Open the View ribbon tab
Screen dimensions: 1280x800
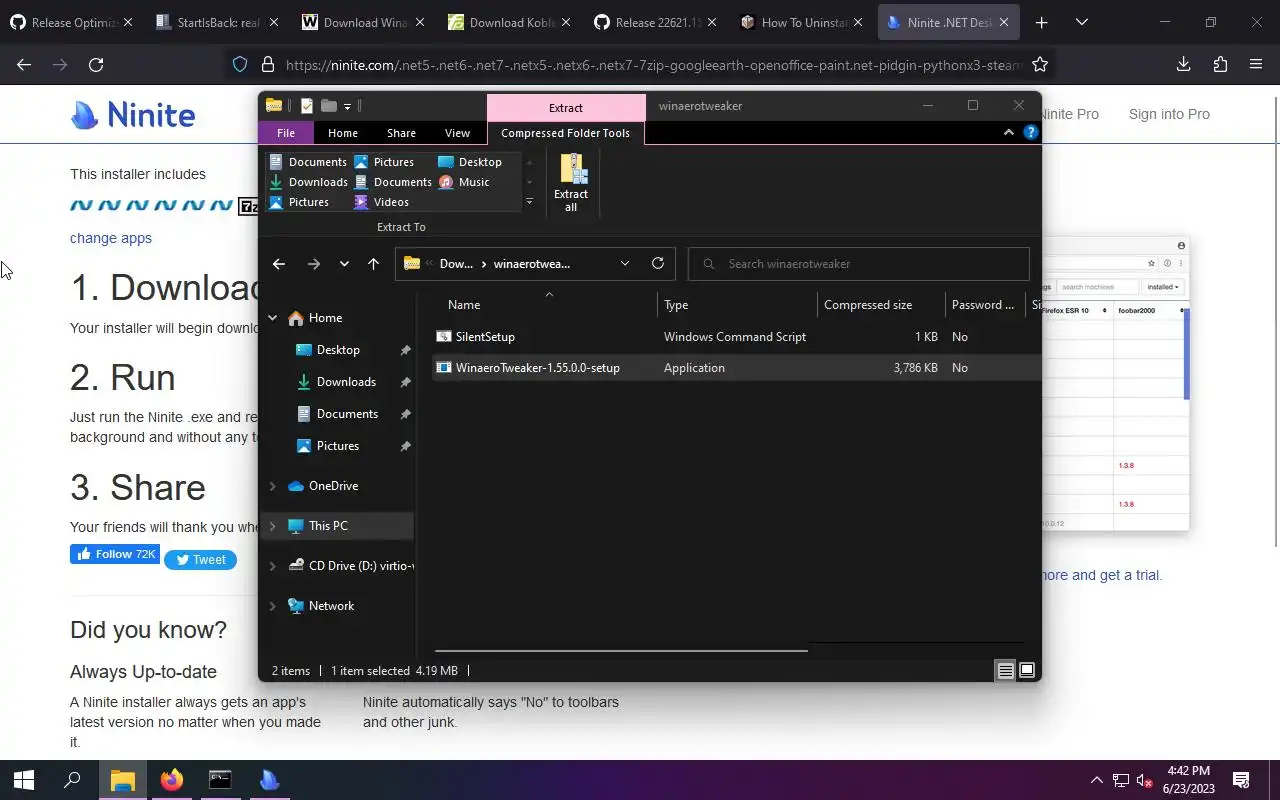pos(457,133)
